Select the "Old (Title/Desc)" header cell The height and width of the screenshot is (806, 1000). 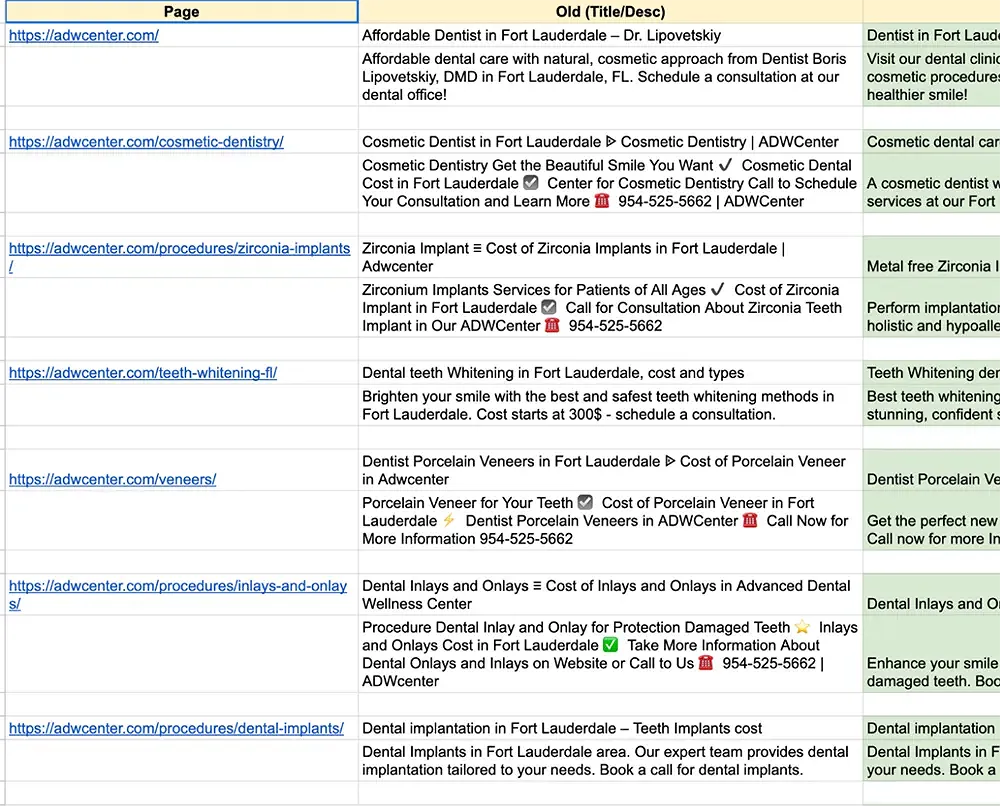click(x=610, y=12)
